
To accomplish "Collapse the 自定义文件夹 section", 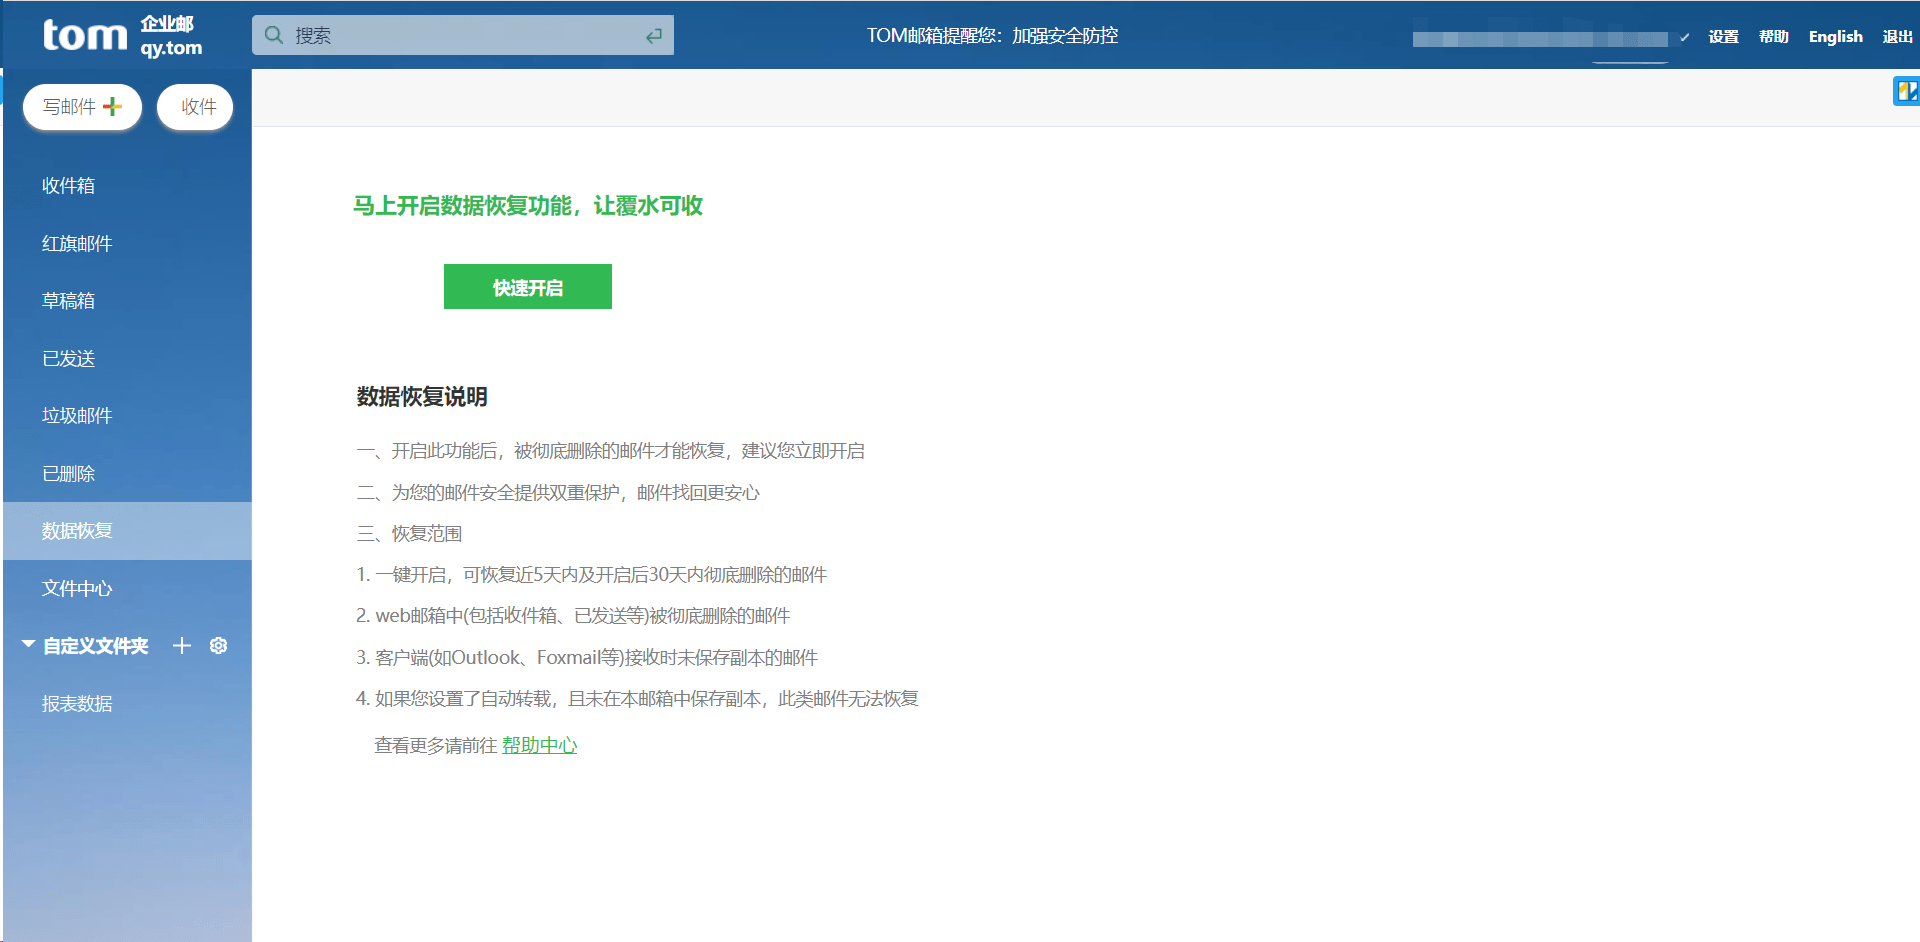I will tap(27, 645).
